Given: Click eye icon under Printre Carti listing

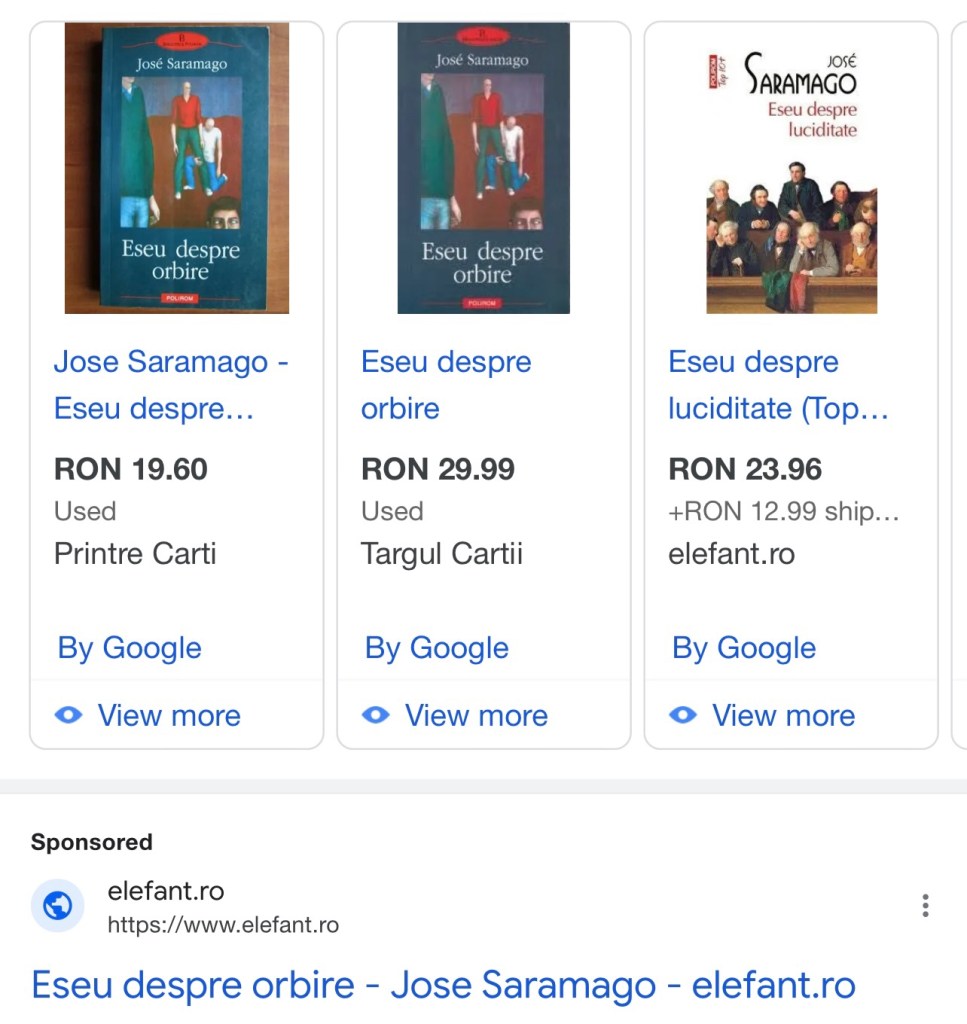Looking at the screenshot, I should [68, 715].
